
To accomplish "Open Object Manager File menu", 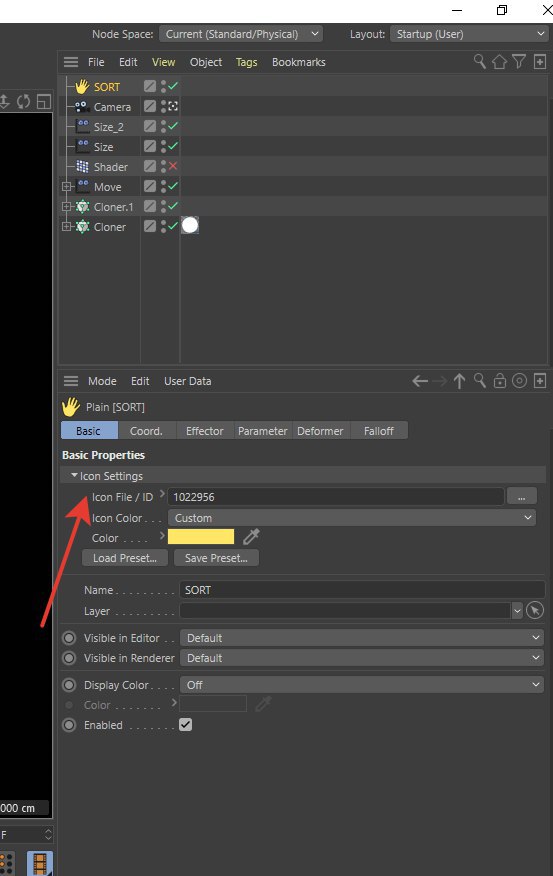I will point(96,62).
